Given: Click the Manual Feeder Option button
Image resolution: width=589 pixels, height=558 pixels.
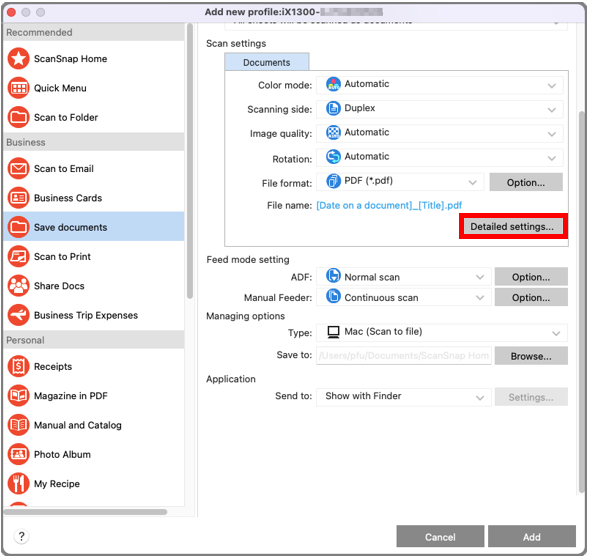Looking at the screenshot, I should point(531,298).
